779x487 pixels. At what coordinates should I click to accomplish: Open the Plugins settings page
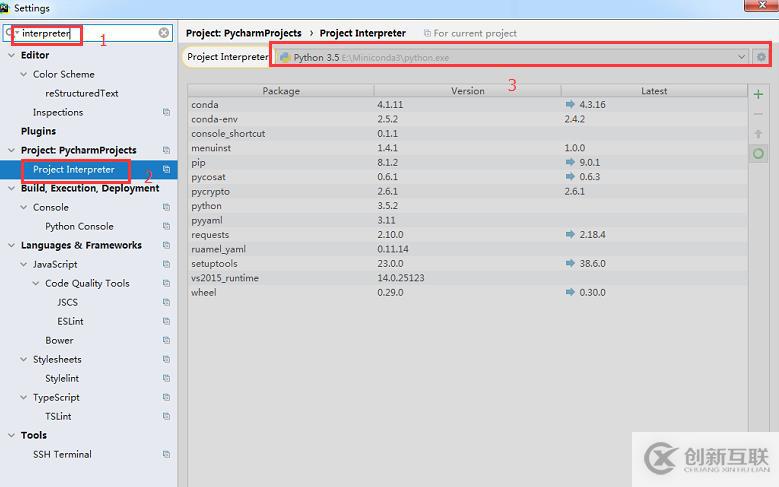pyautogui.click(x=38, y=131)
